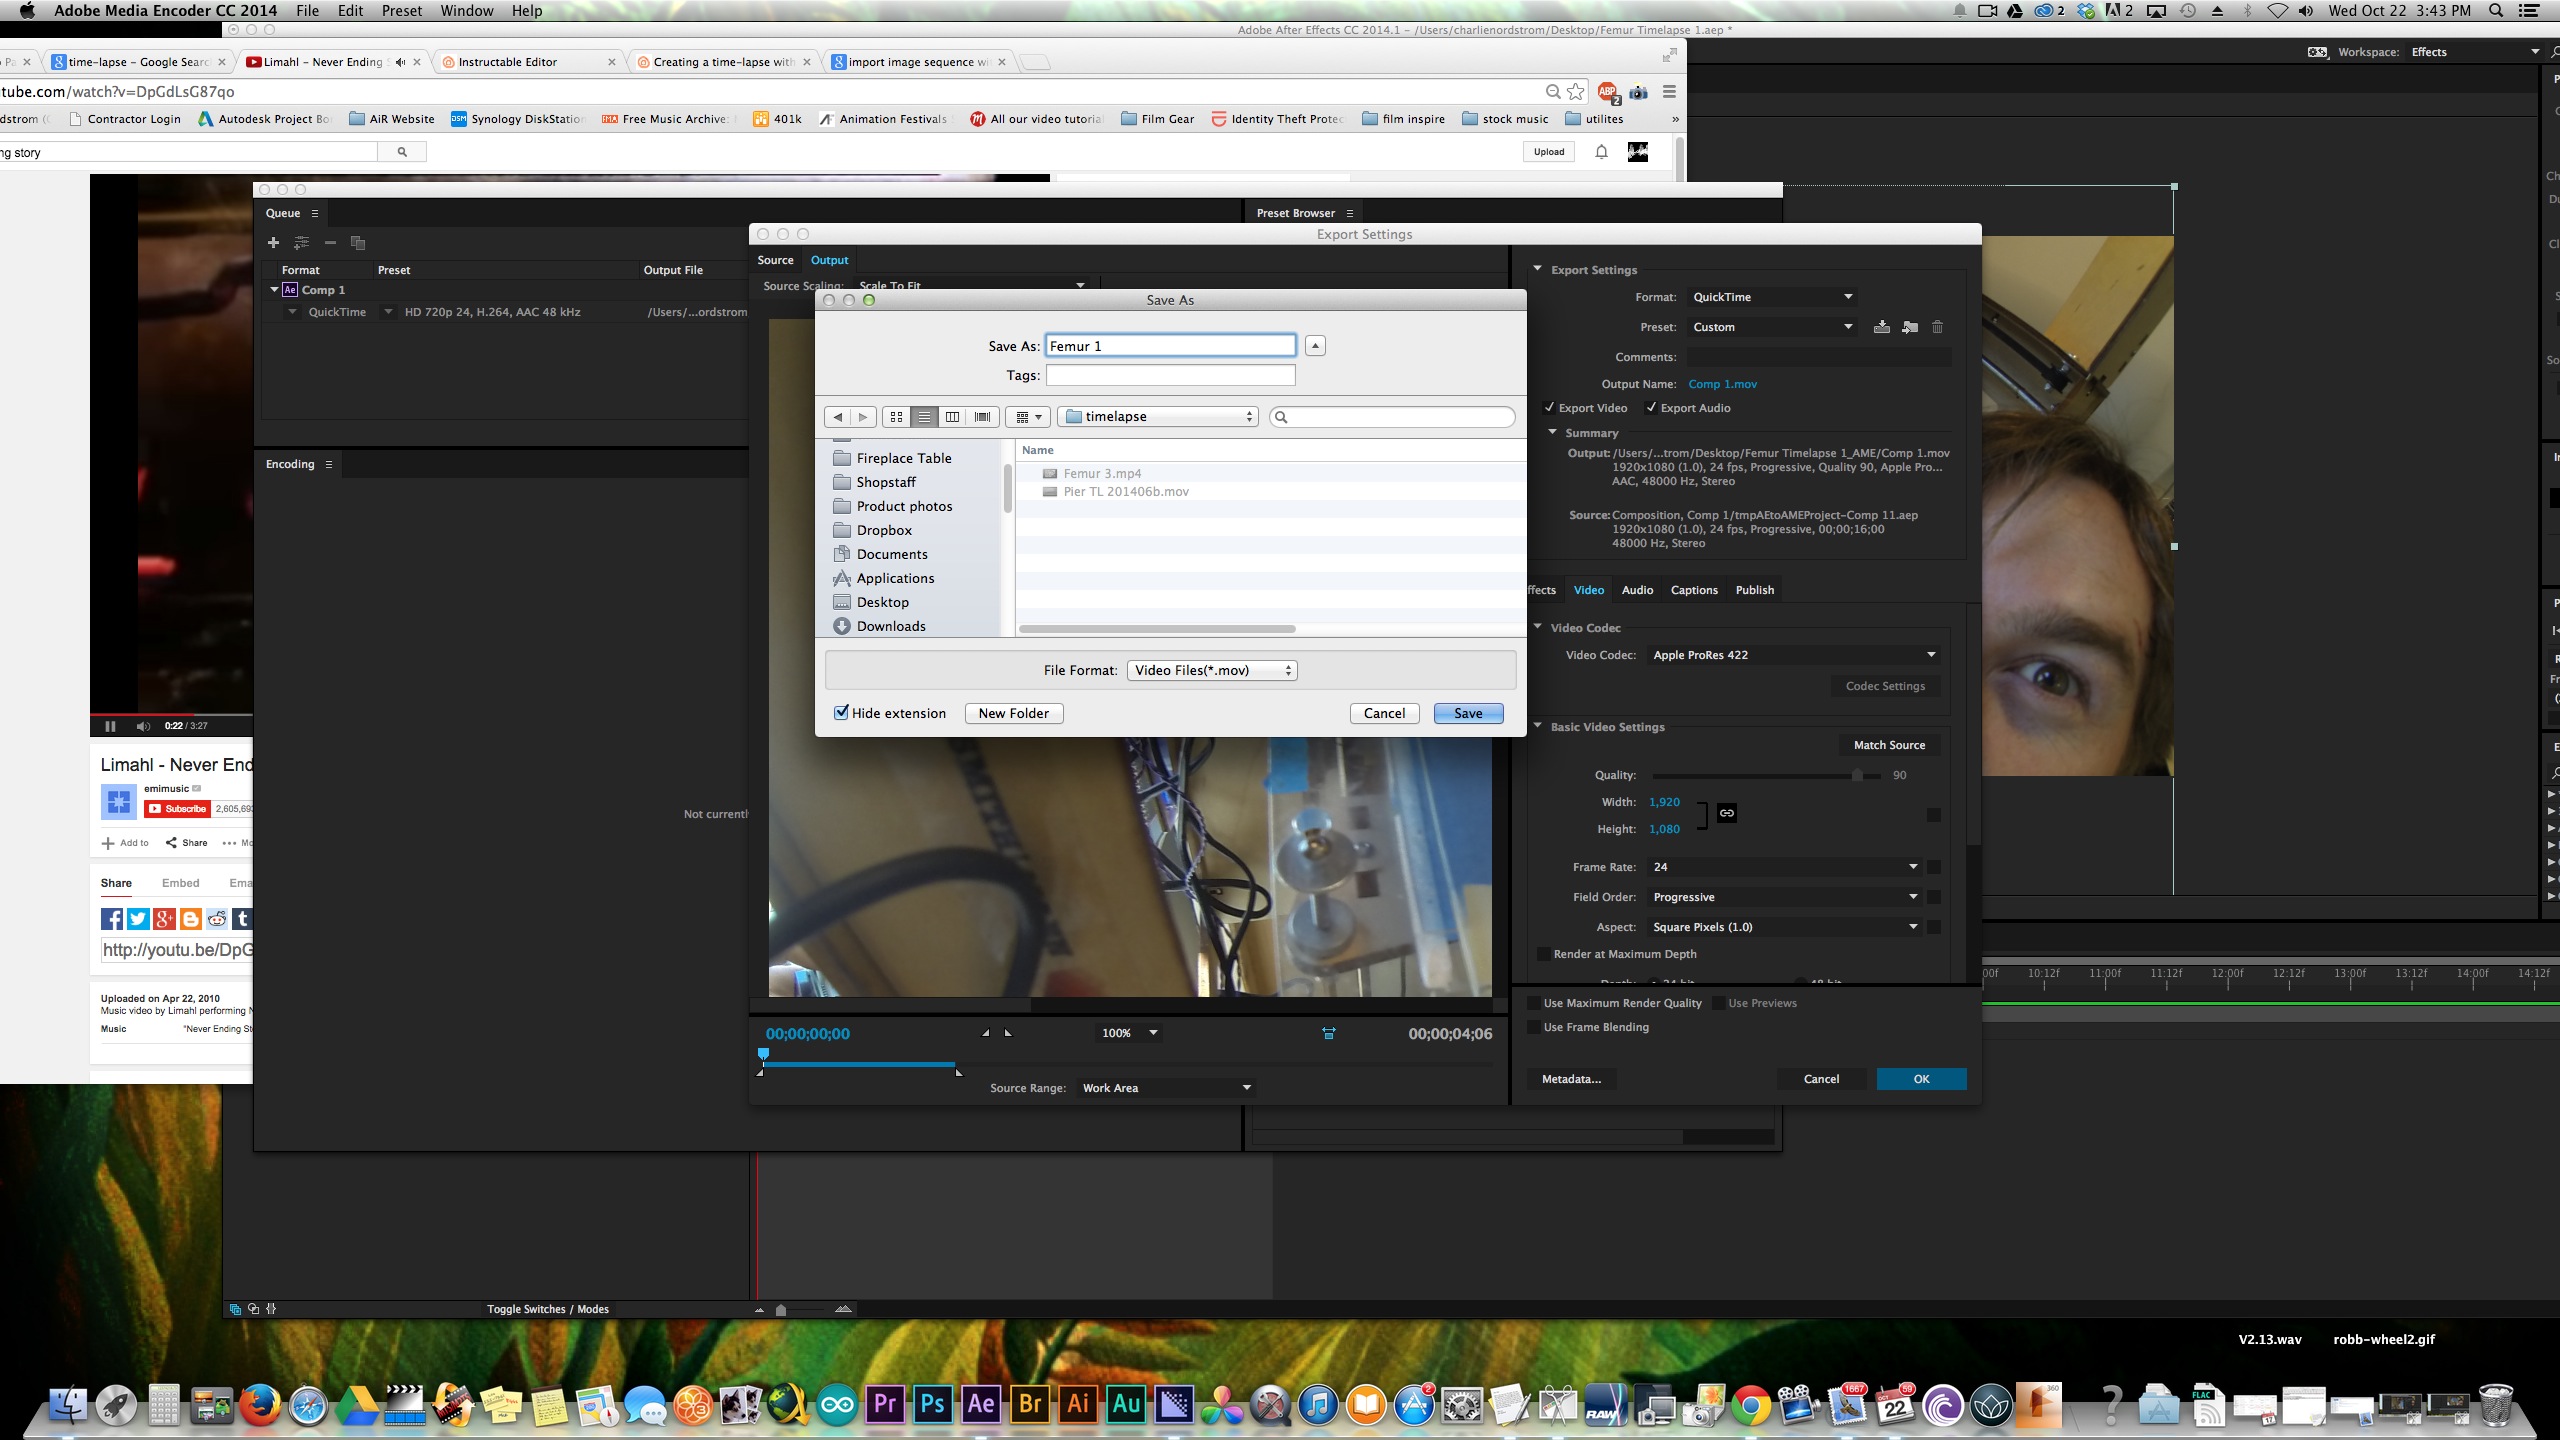Open File Format dropdown Video Files(*.mov)
This screenshot has height=1440, width=2560.
pos(1212,670)
